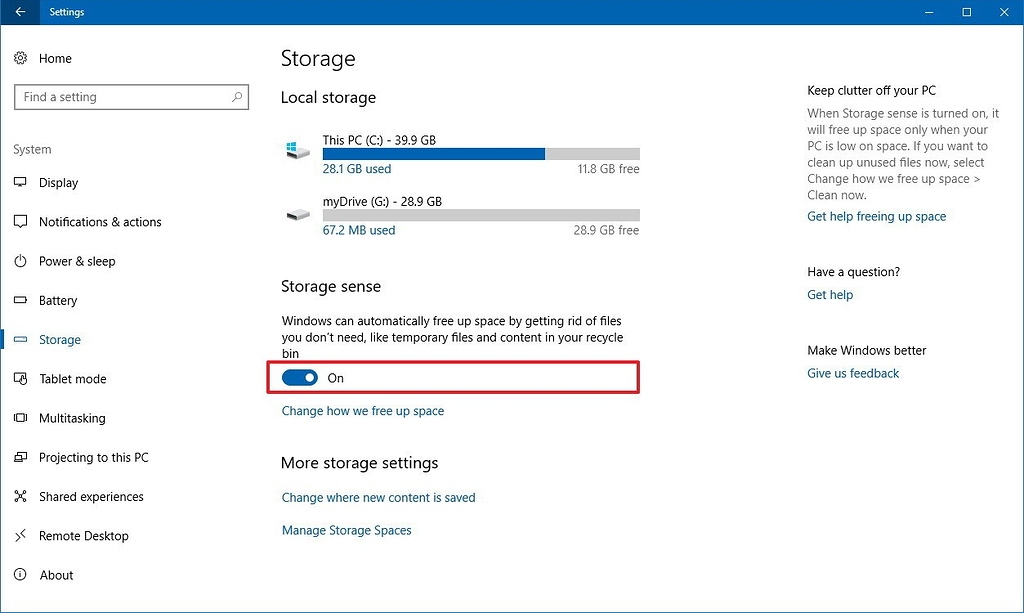Click the Remote Desktop icon in sidebar

click(22, 535)
